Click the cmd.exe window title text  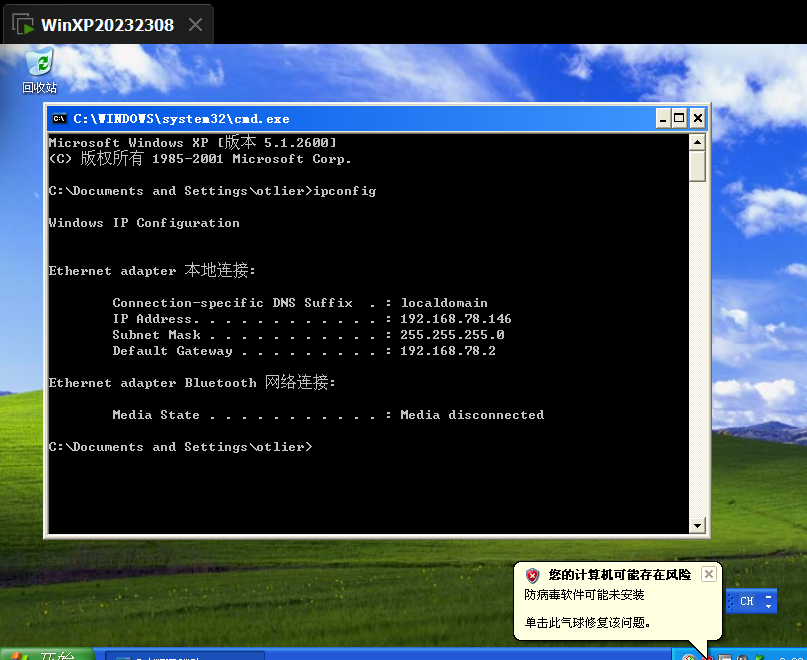point(181,119)
